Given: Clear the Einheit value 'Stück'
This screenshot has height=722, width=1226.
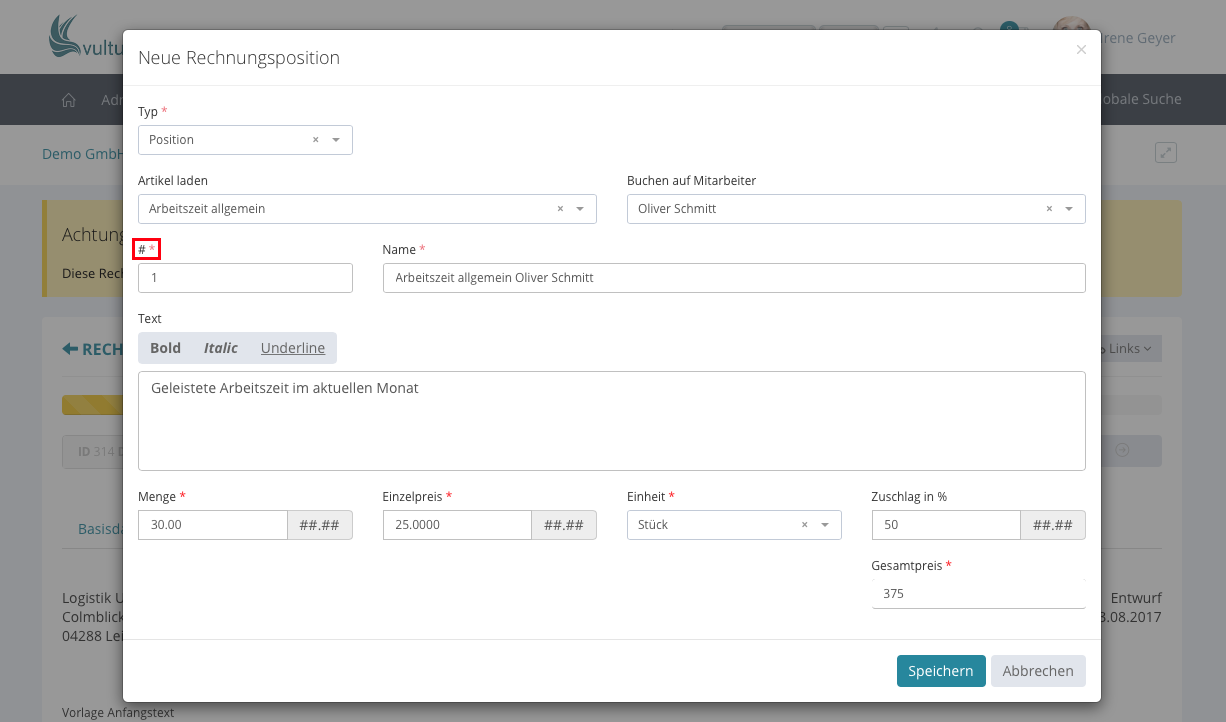Looking at the screenshot, I should coord(805,525).
